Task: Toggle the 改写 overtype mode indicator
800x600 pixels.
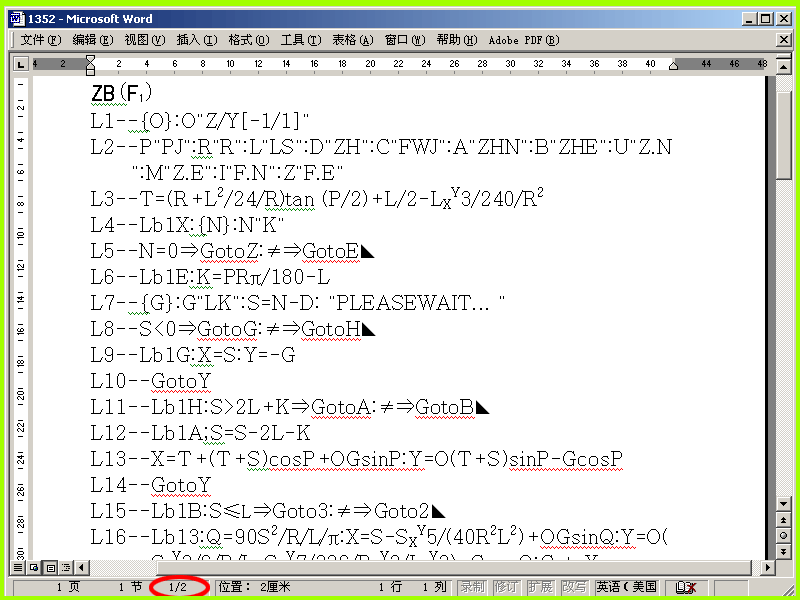Action: click(x=574, y=587)
